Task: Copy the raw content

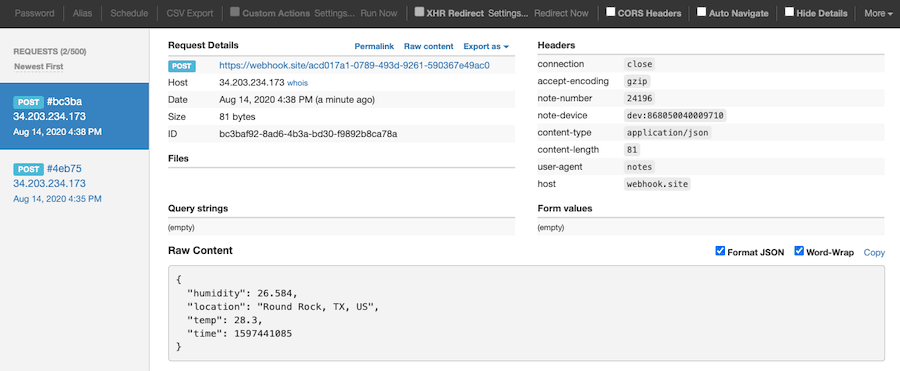Action: [x=874, y=252]
